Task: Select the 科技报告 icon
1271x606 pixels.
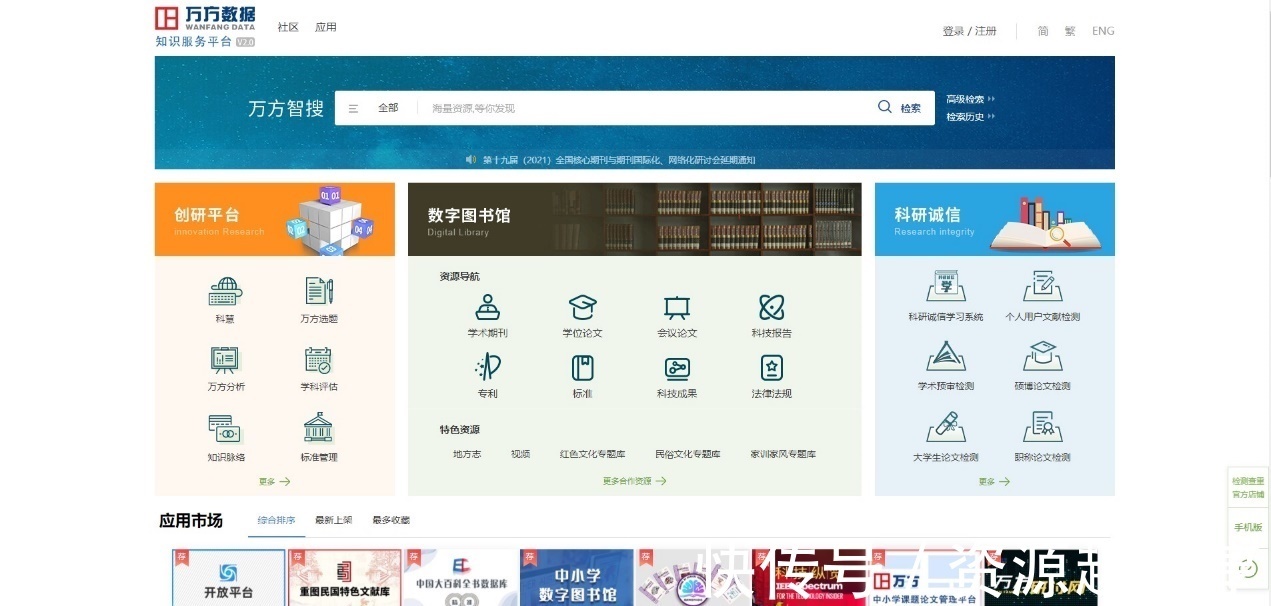Action: pyautogui.click(x=771, y=308)
